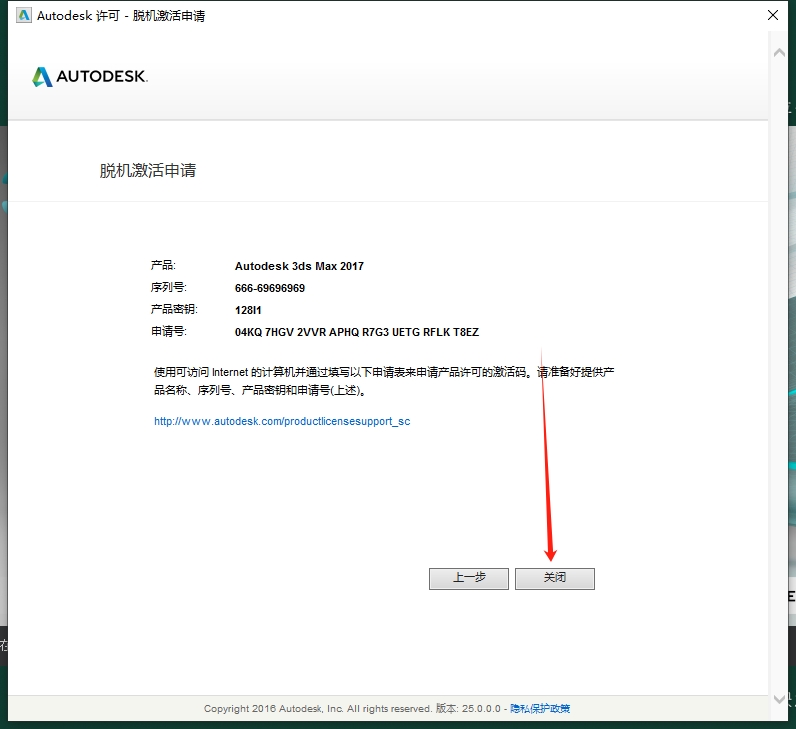Viewport: 796px width, 729px height.
Task: Click the scrollbar down arrow
Action: pos(780,699)
